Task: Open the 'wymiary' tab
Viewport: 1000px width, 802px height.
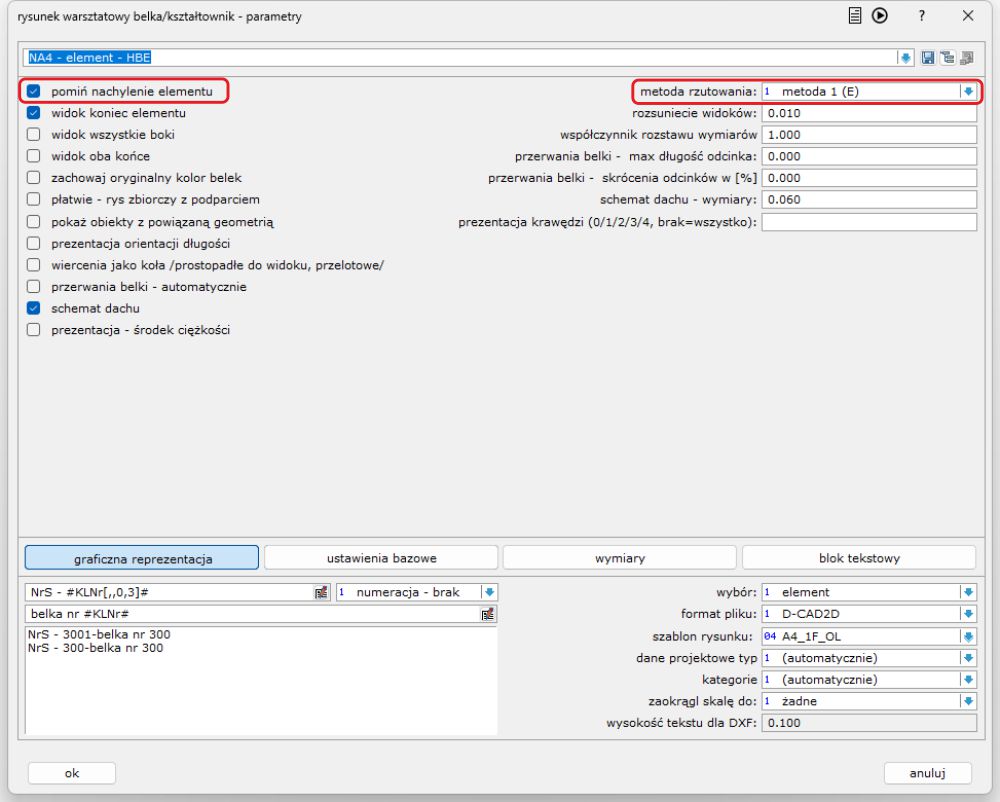Action: [620, 558]
